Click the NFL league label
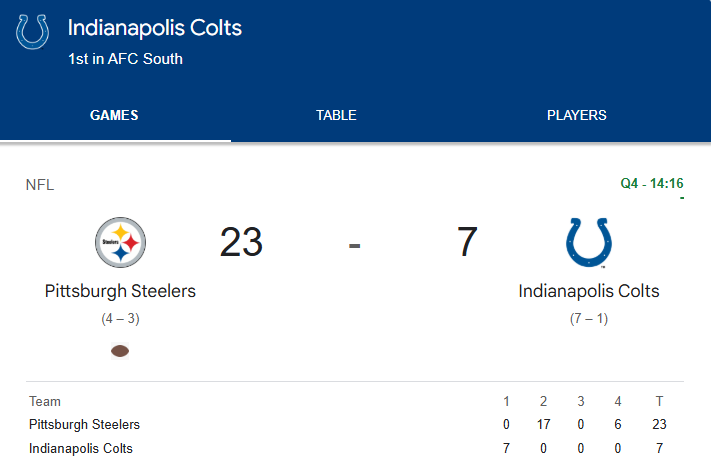 (40, 185)
